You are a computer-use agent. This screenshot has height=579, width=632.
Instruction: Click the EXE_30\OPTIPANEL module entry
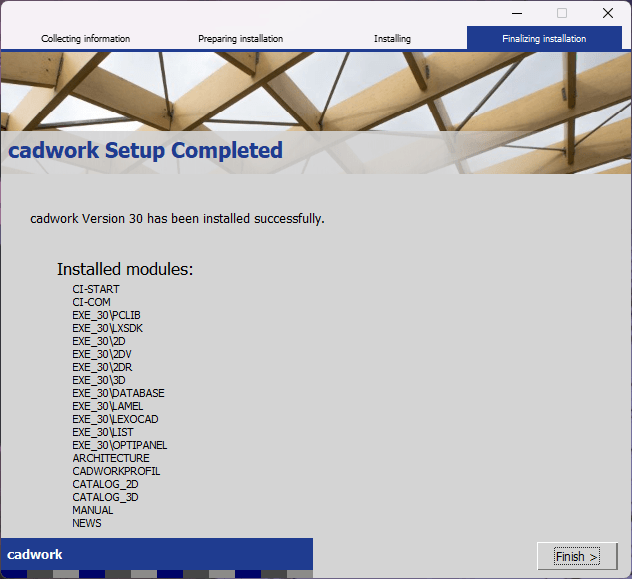click(120, 445)
